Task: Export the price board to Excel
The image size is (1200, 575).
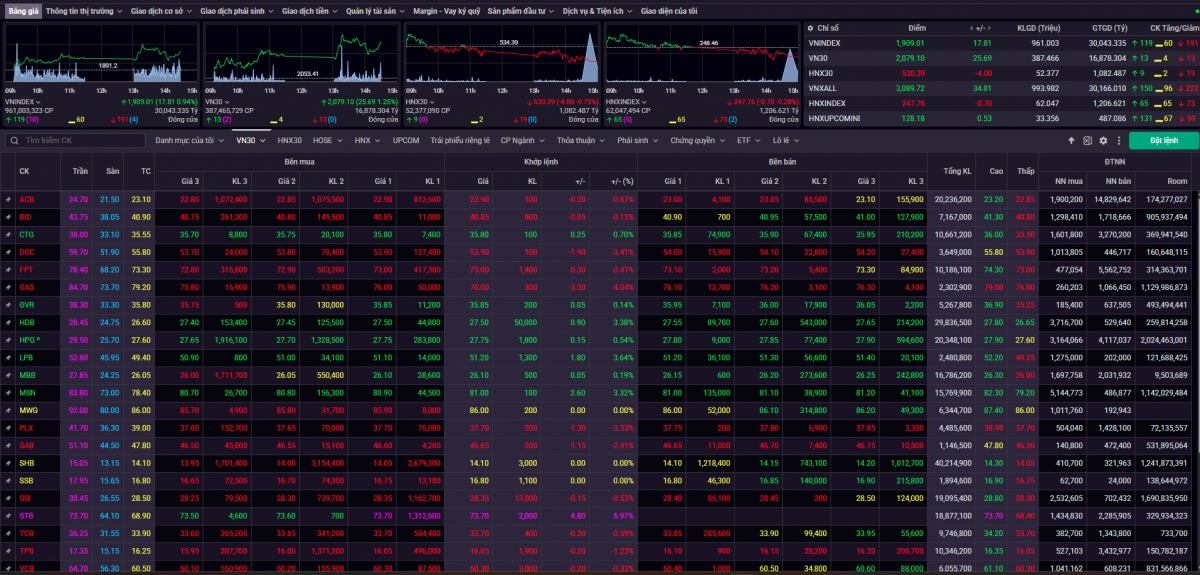Action: pos(1088,141)
